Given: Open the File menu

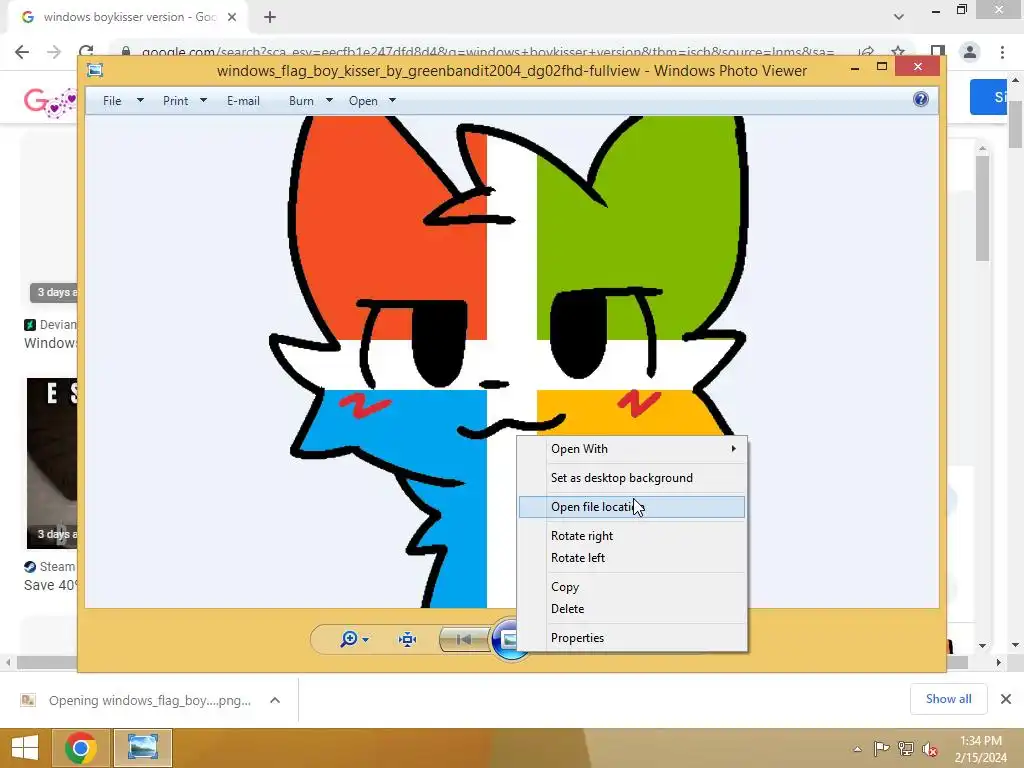Looking at the screenshot, I should (112, 101).
